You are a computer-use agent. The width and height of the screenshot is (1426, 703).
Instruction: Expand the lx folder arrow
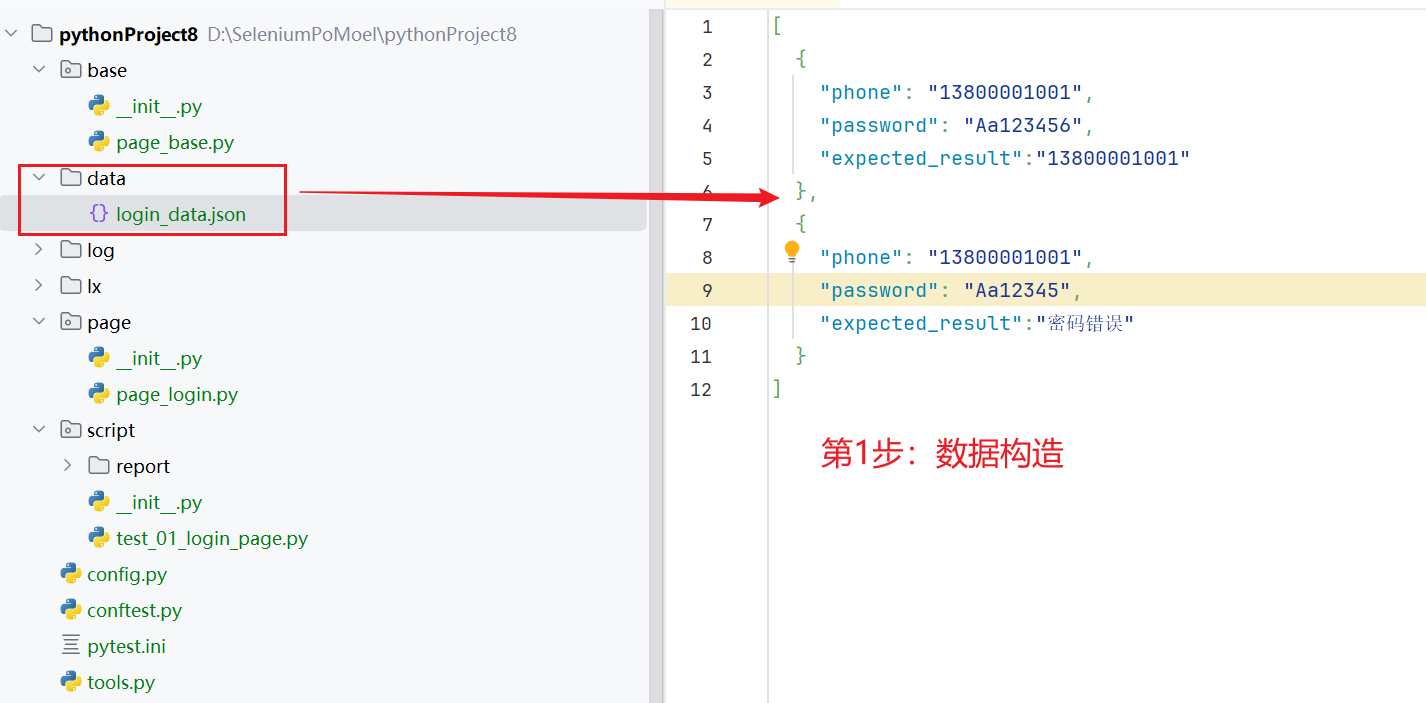pyautogui.click(x=39, y=286)
